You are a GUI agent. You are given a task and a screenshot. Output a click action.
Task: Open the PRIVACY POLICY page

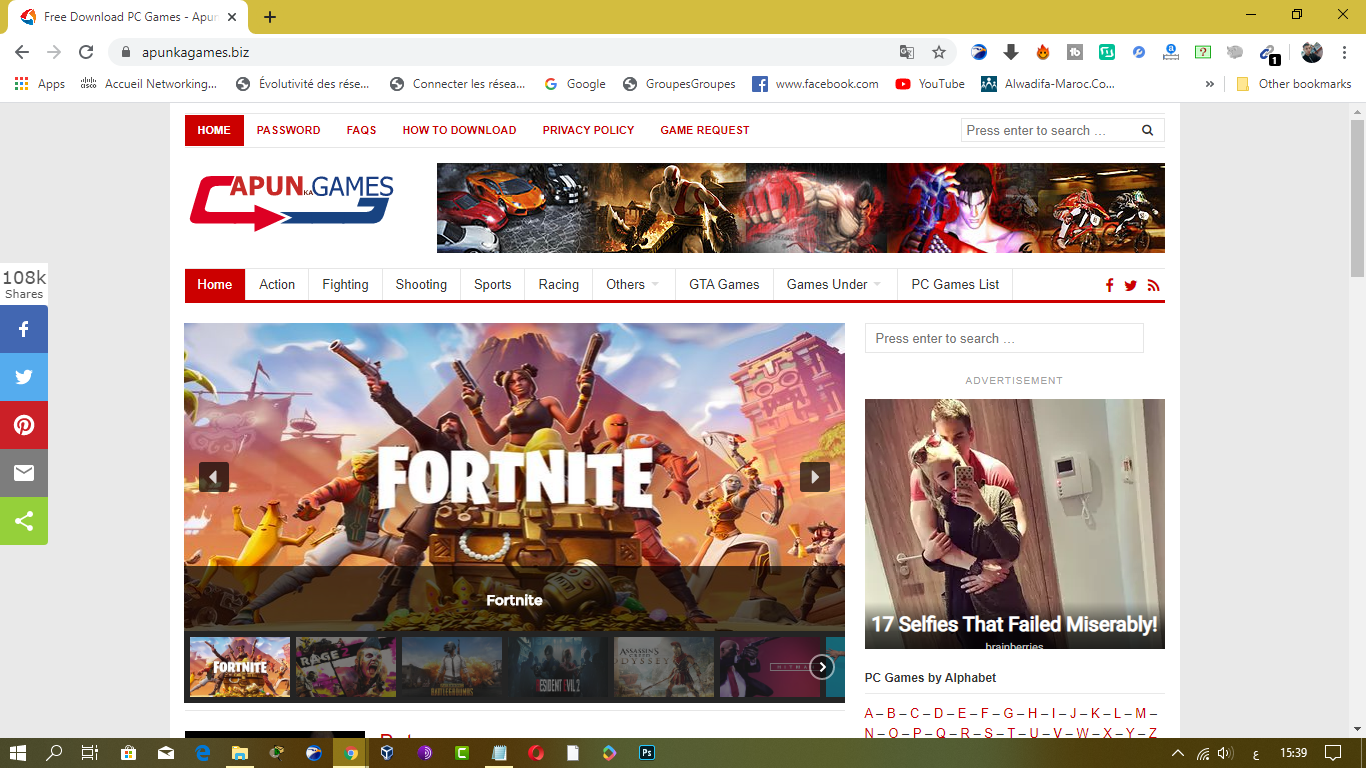(588, 130)
